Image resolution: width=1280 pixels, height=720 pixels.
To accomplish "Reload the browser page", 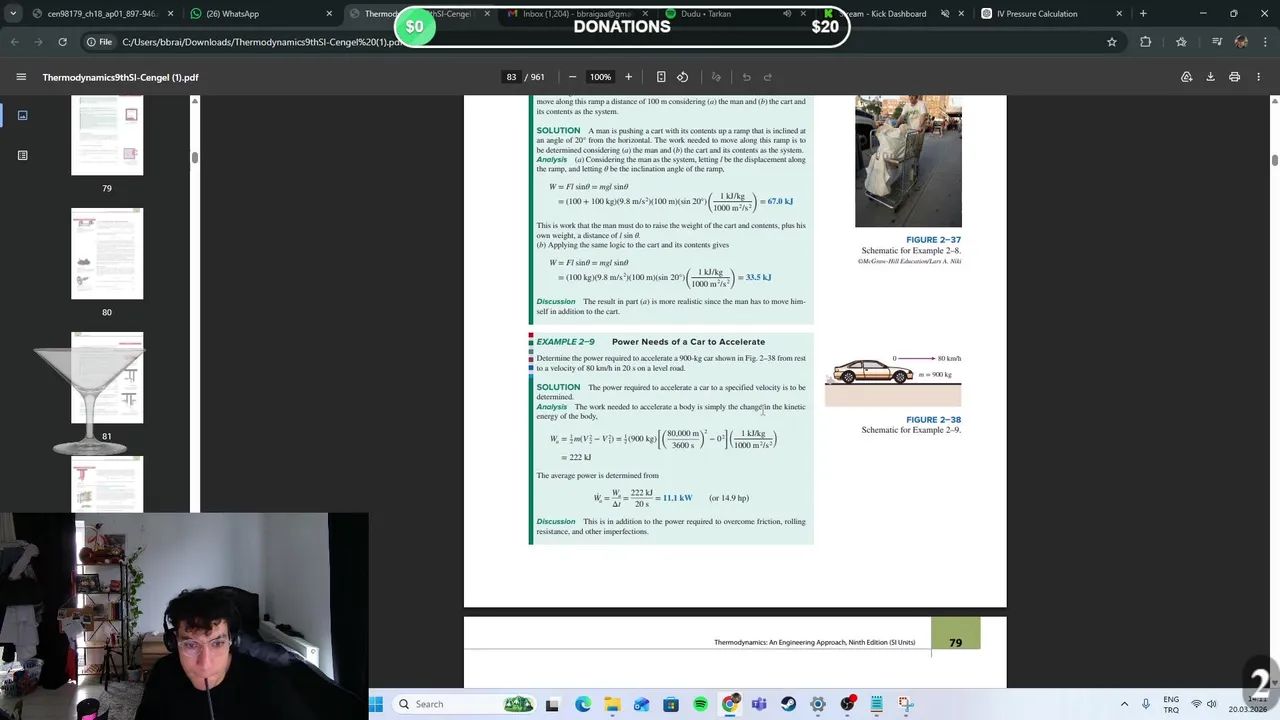I will pyautogui.click(x=62, y=42).
